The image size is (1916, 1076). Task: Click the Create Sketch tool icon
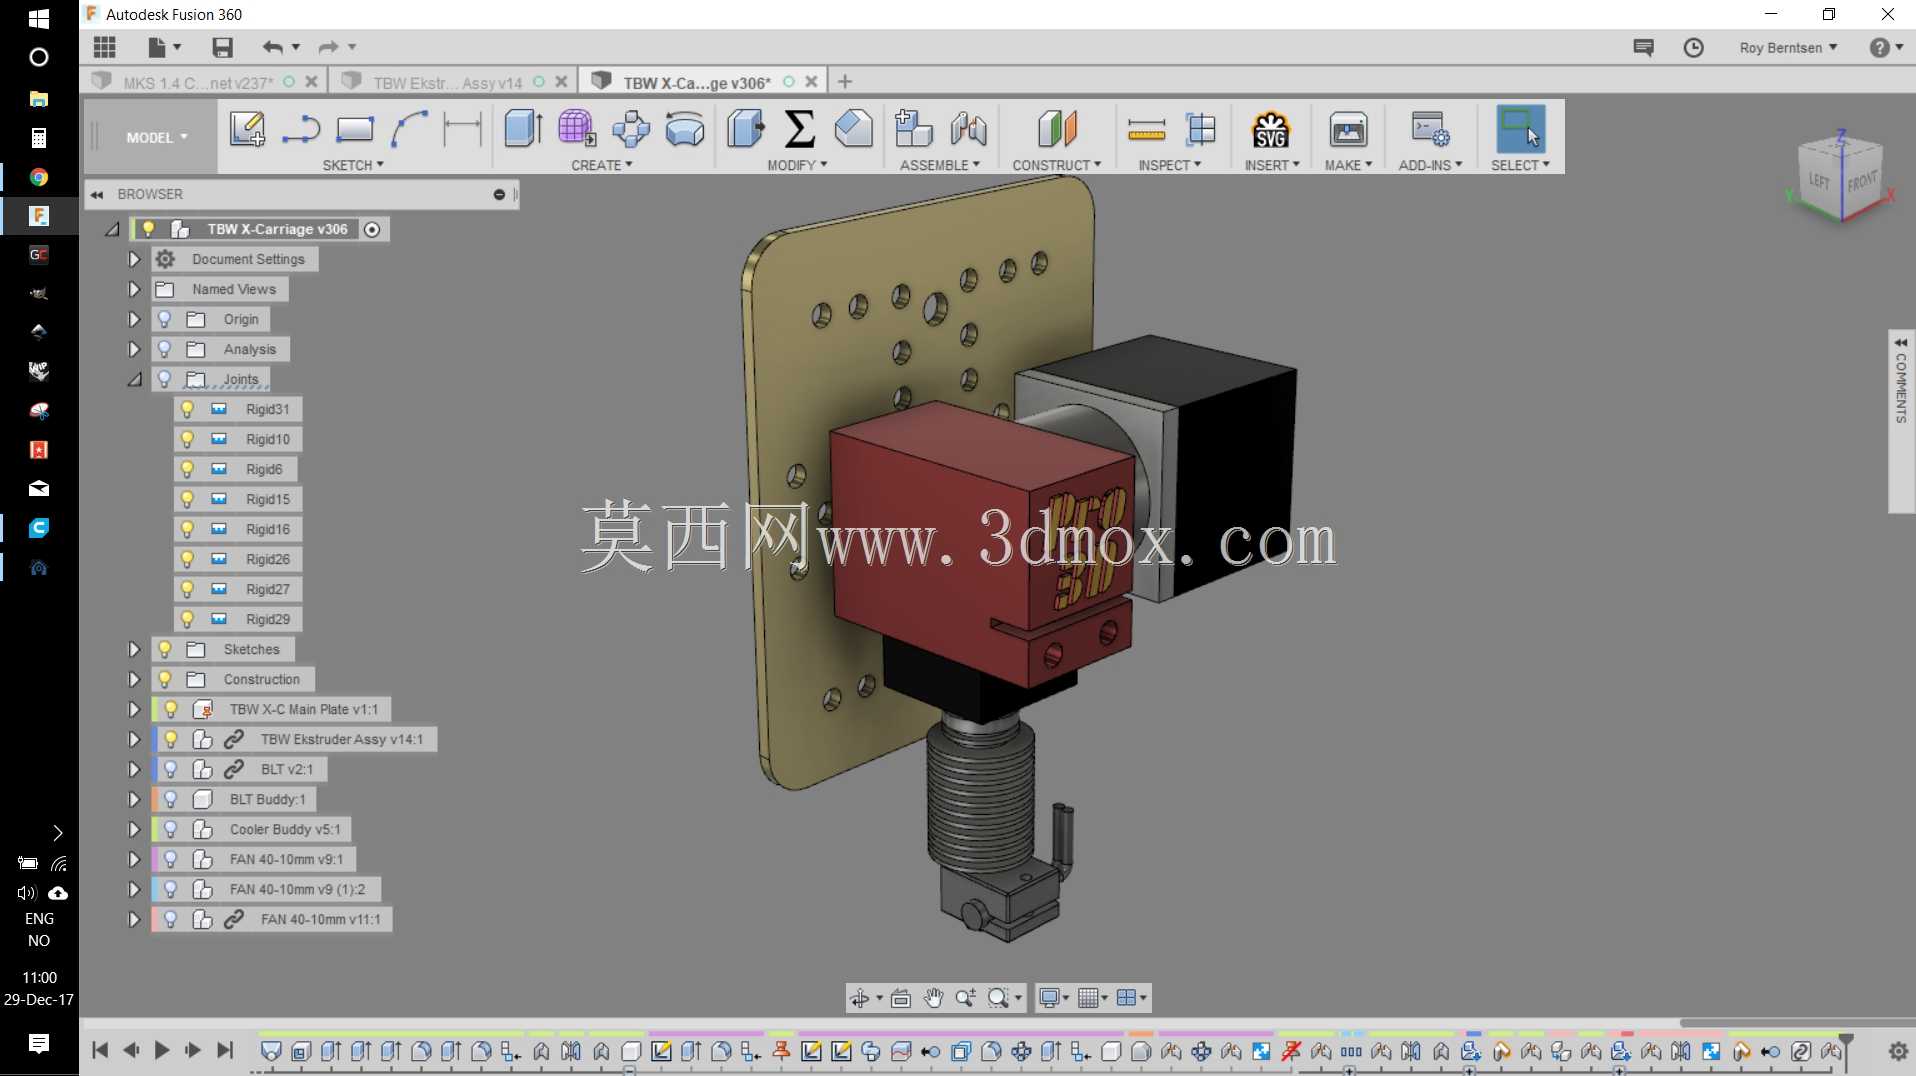(247, 129)
